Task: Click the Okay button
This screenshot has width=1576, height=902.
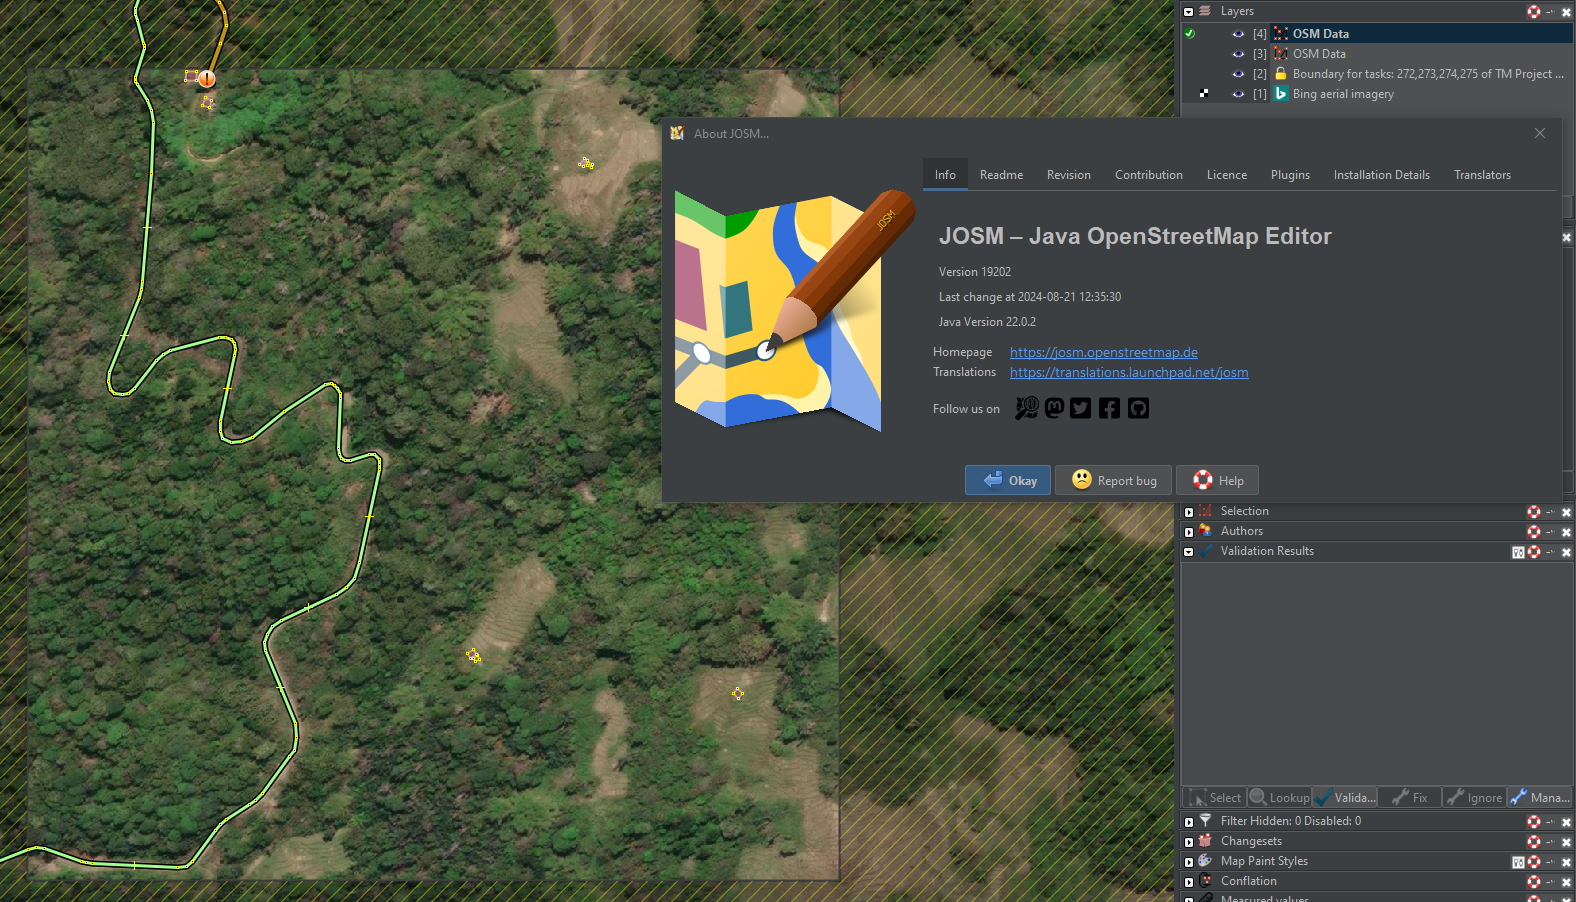Action: pos(1008,480)
